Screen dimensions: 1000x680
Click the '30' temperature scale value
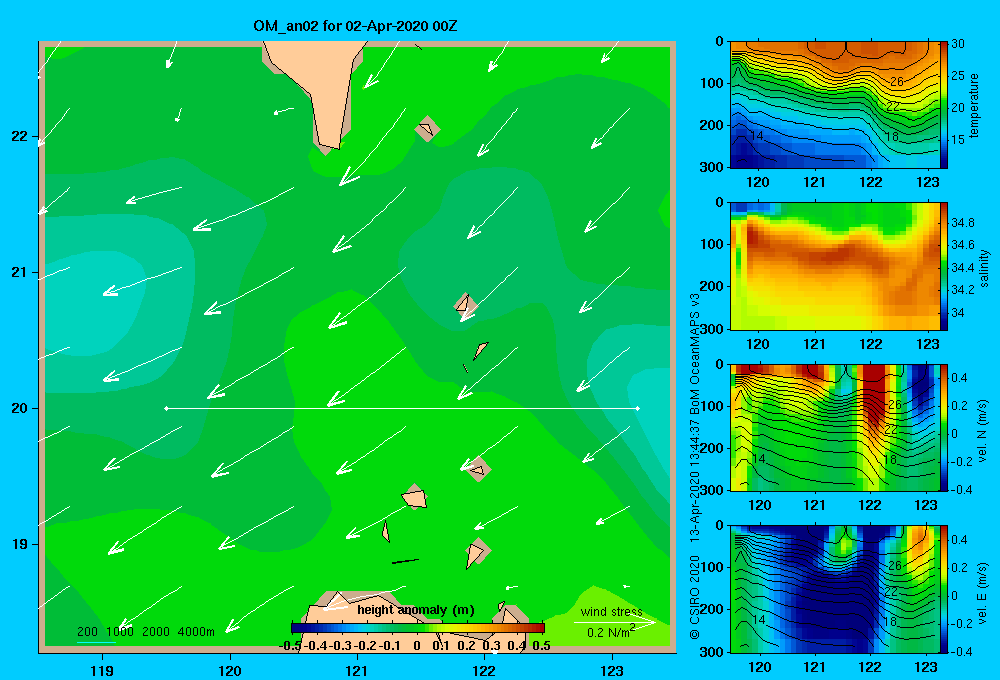(957, 44)
